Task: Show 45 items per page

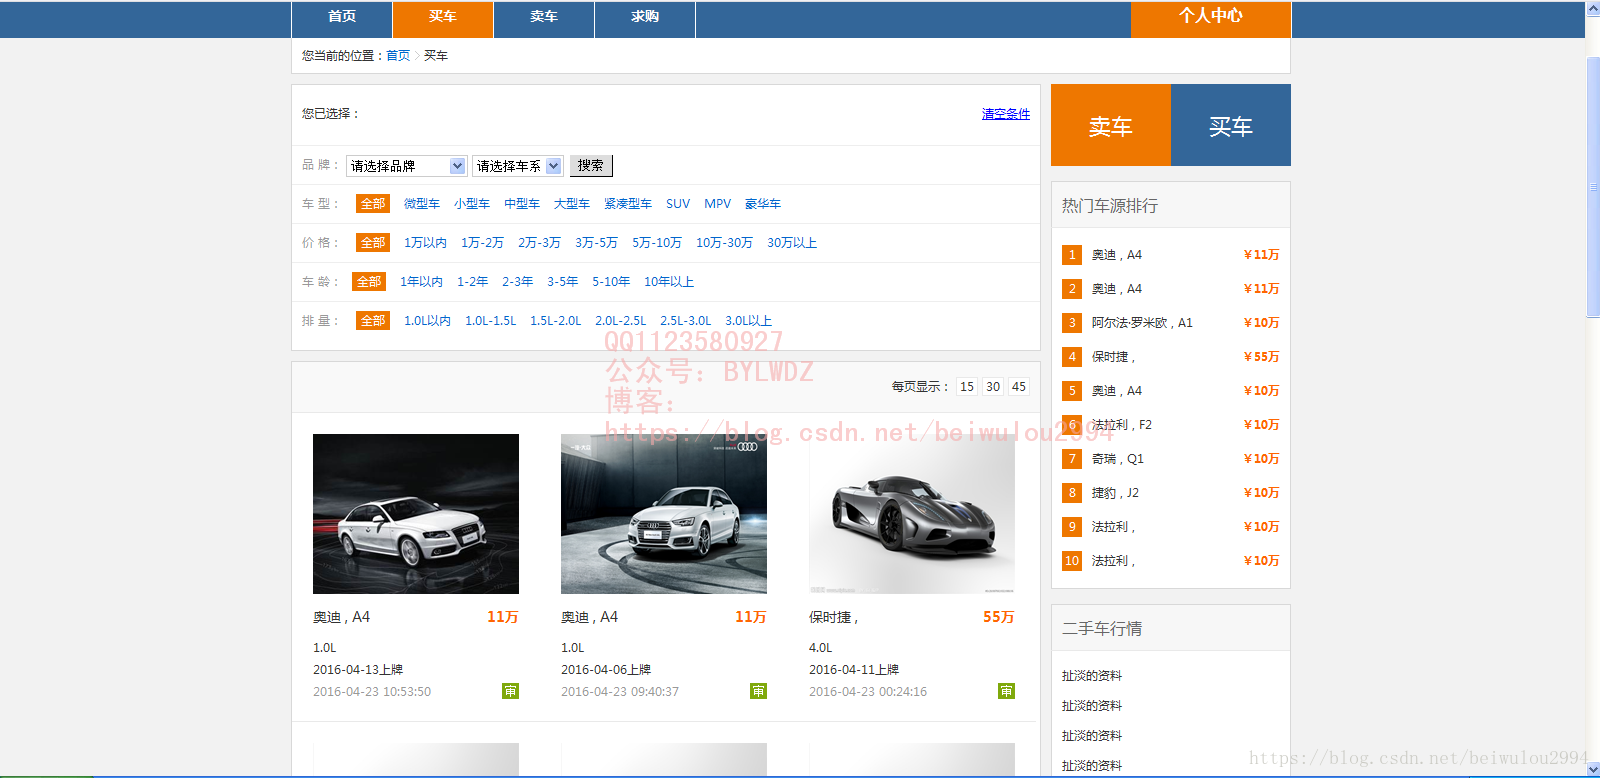Action: (x=1019, y=387)
